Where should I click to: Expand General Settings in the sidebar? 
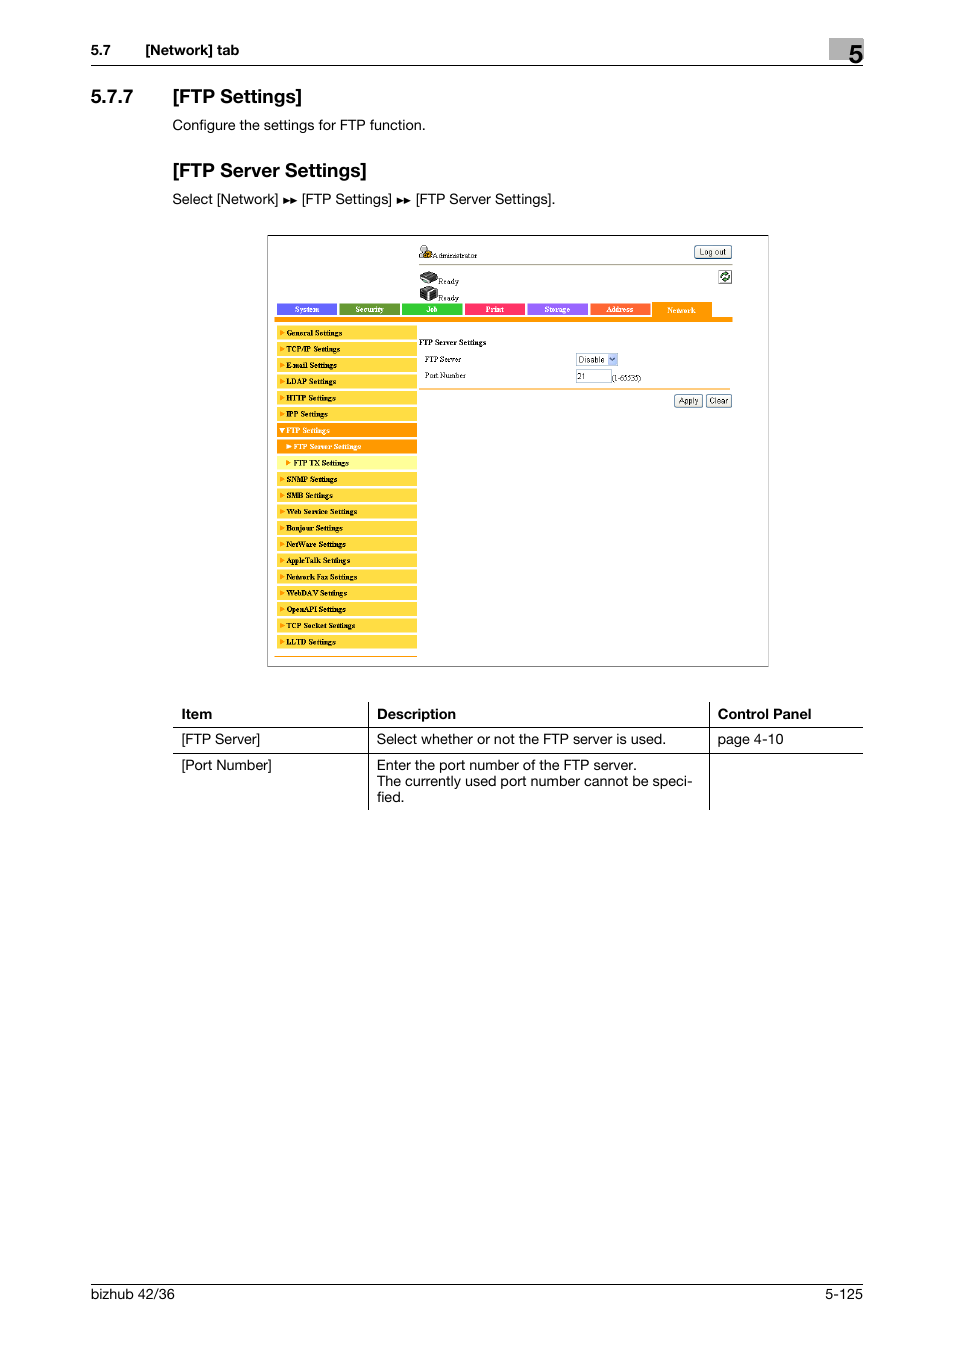coord(347,333)
